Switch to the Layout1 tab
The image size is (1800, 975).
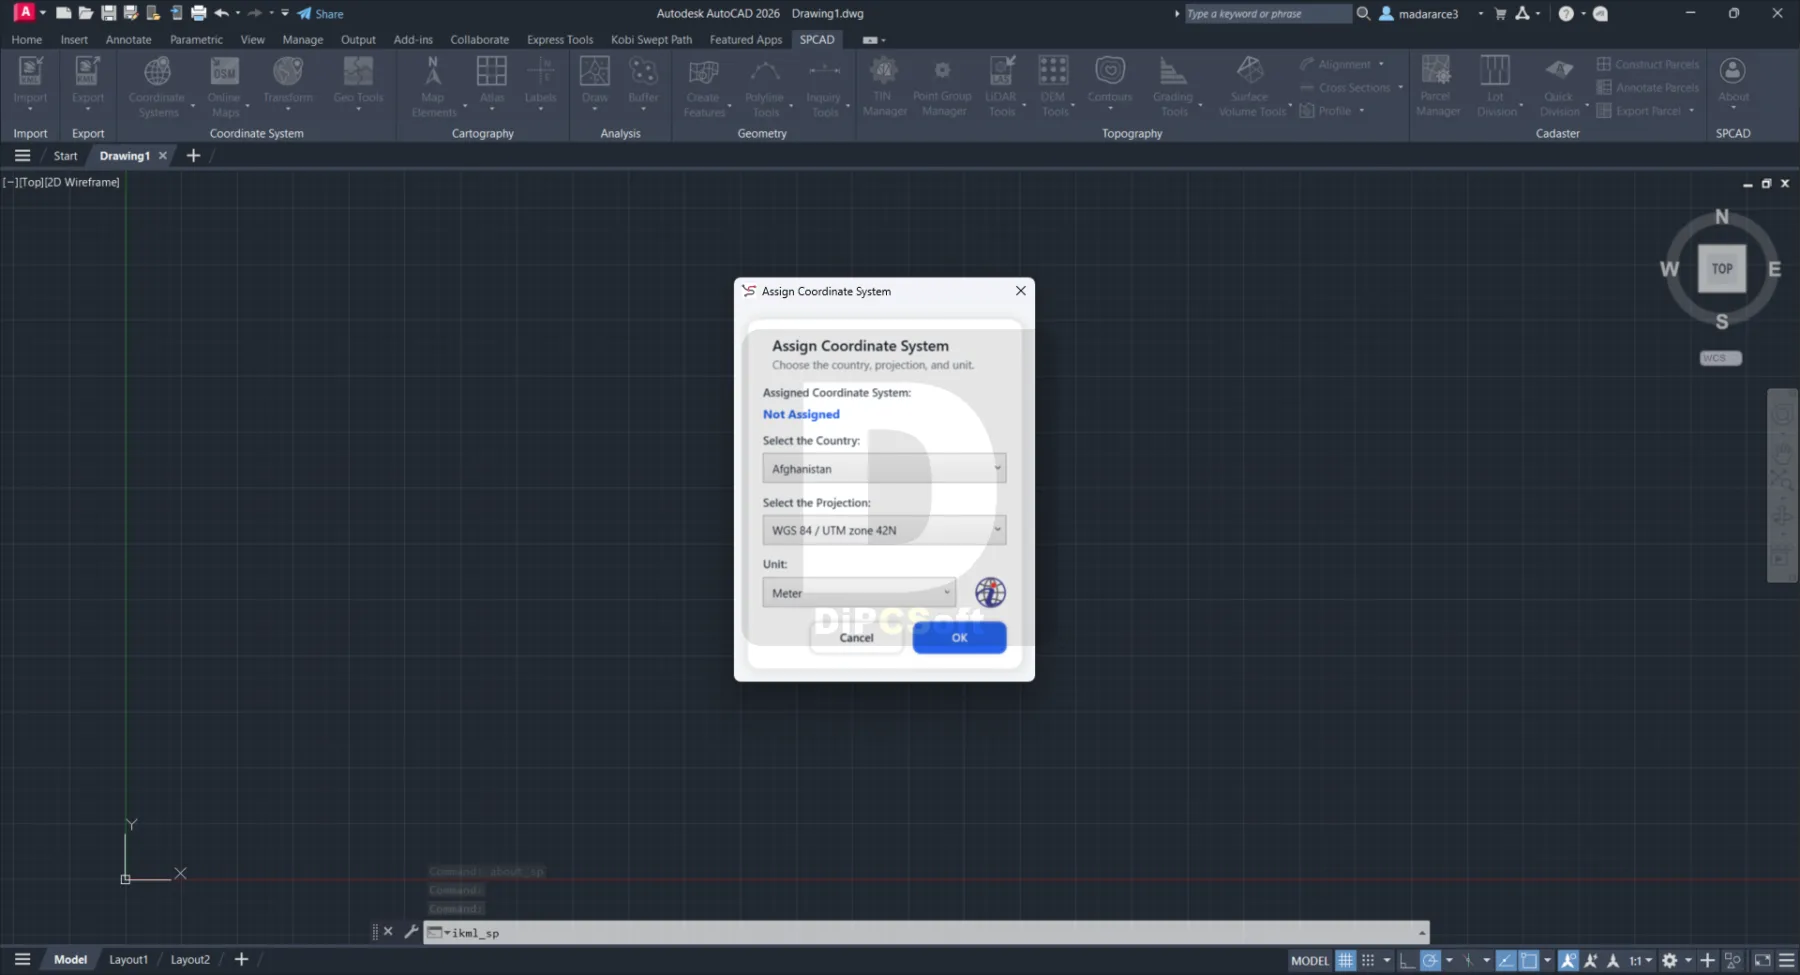[x=128, y=960]
